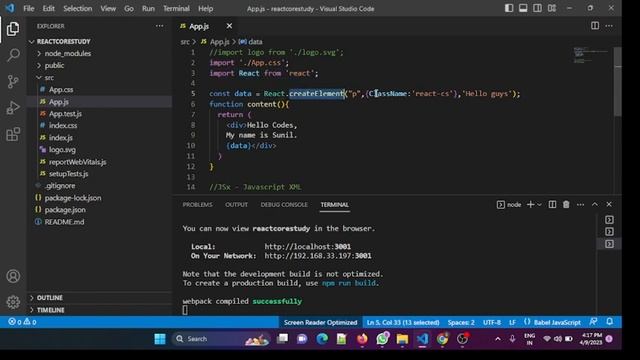Toggle the secondary side bar layout icon
This screenshot has width=640, height=360.
pos(538,8)
